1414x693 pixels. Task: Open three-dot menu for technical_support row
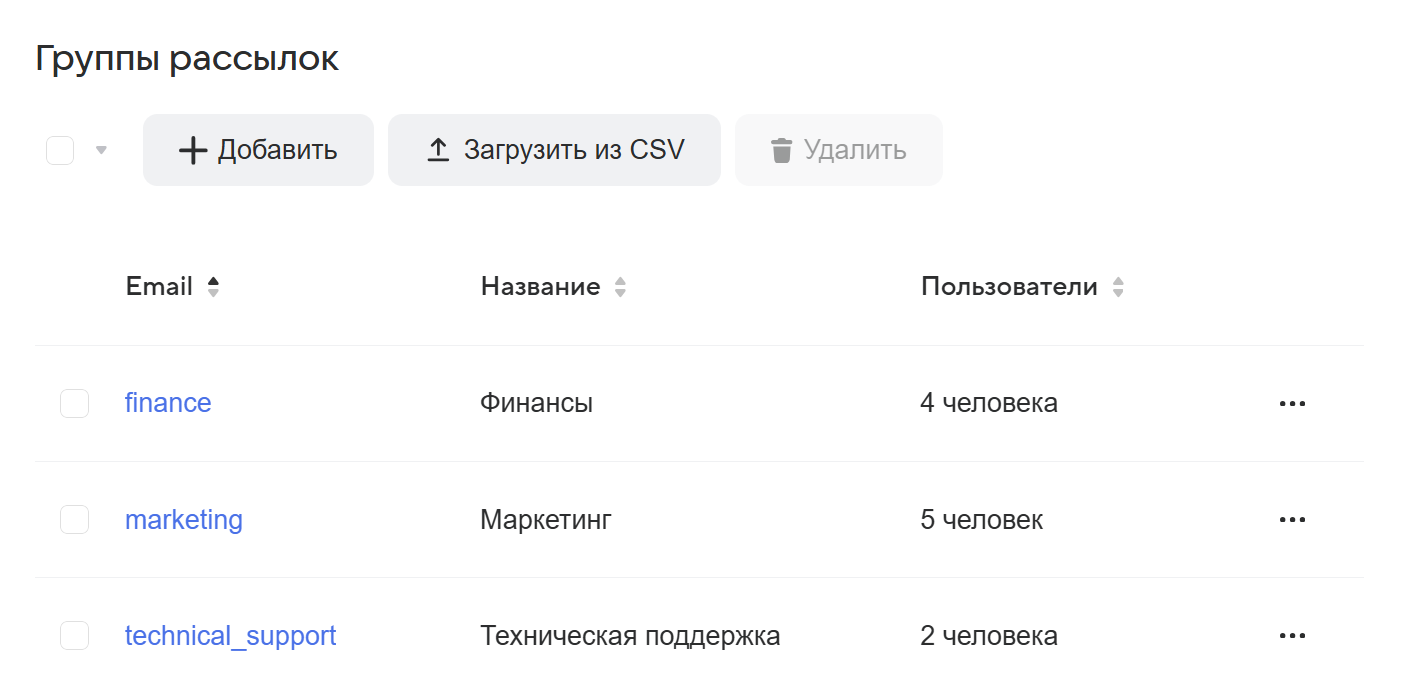1292,636
